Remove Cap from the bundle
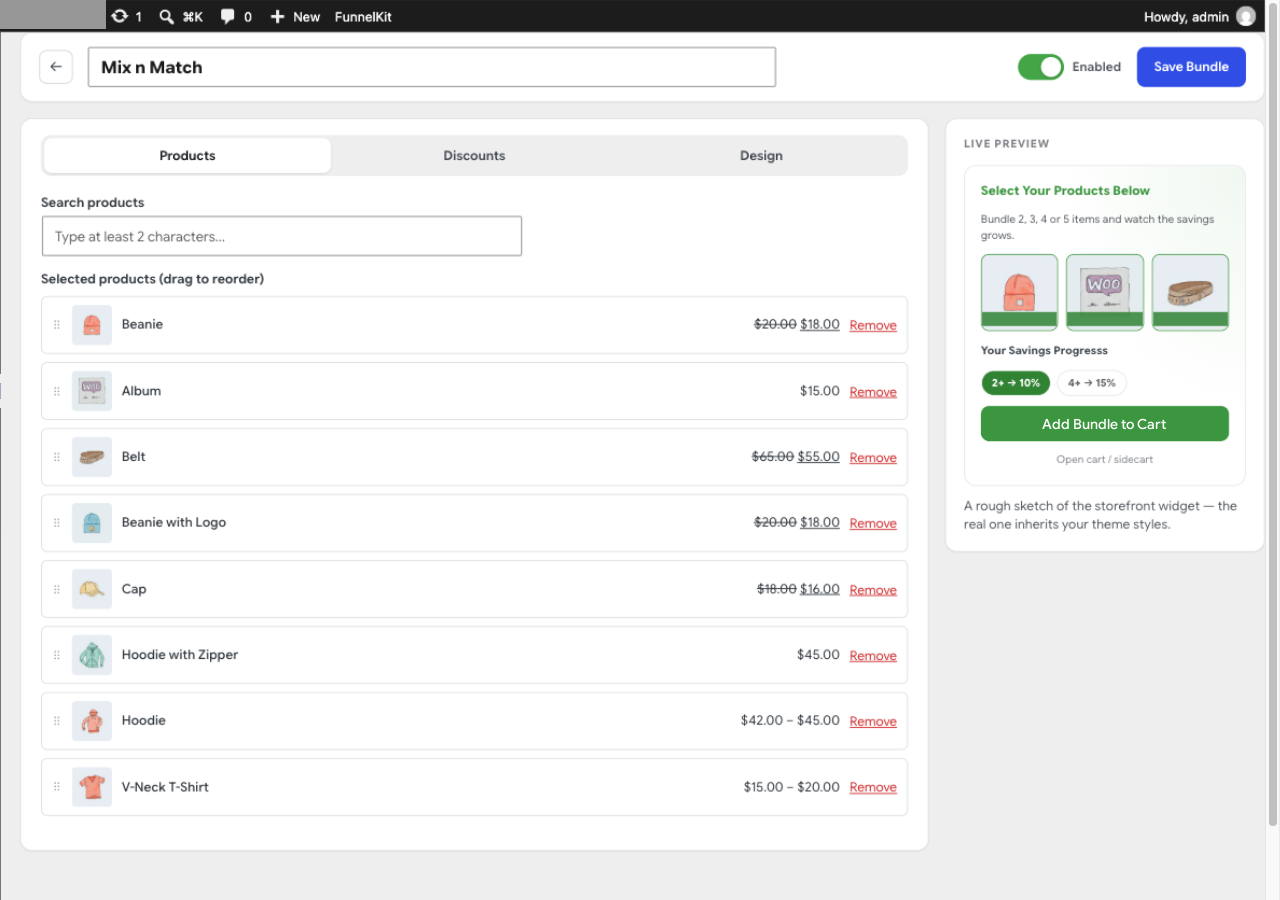This screenshot has height=900, width=1280. tap(873, 590)
